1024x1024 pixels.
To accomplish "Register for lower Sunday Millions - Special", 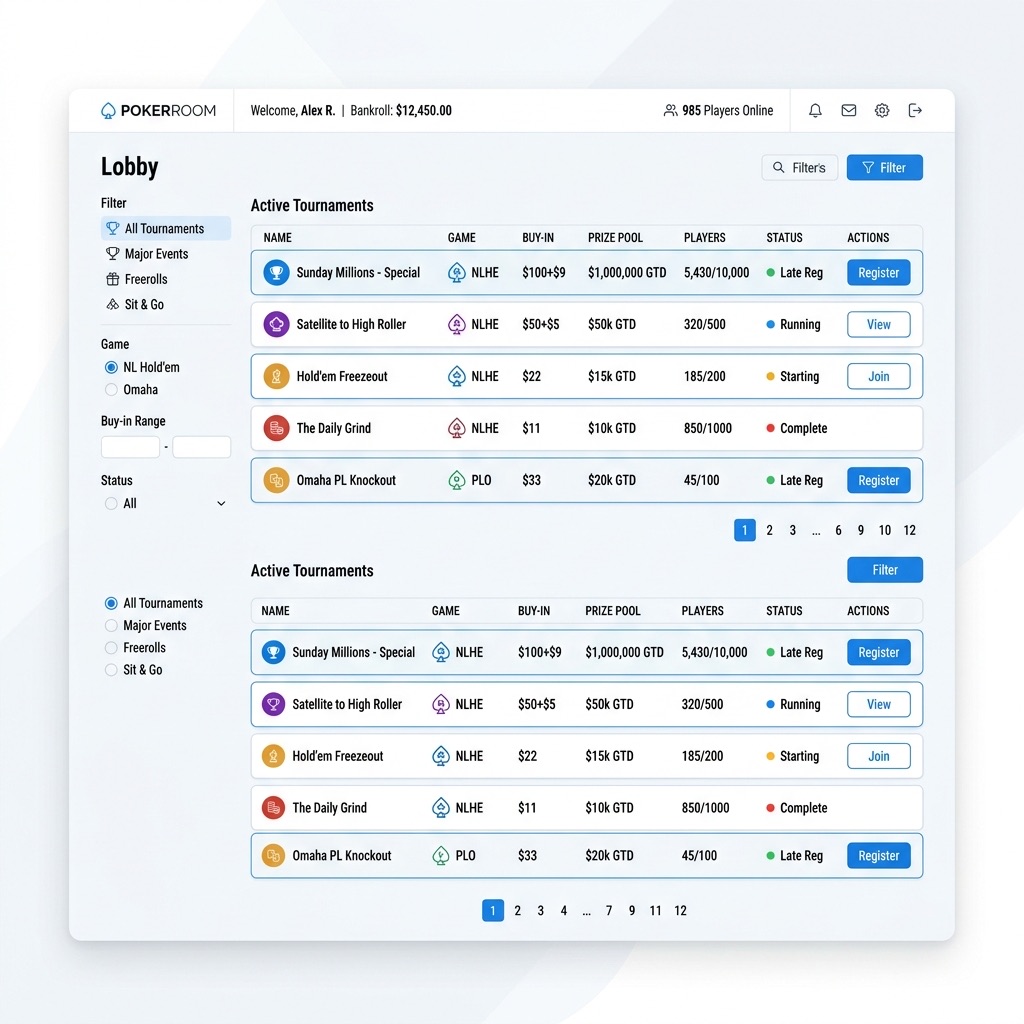I will [x=878, y=652].
